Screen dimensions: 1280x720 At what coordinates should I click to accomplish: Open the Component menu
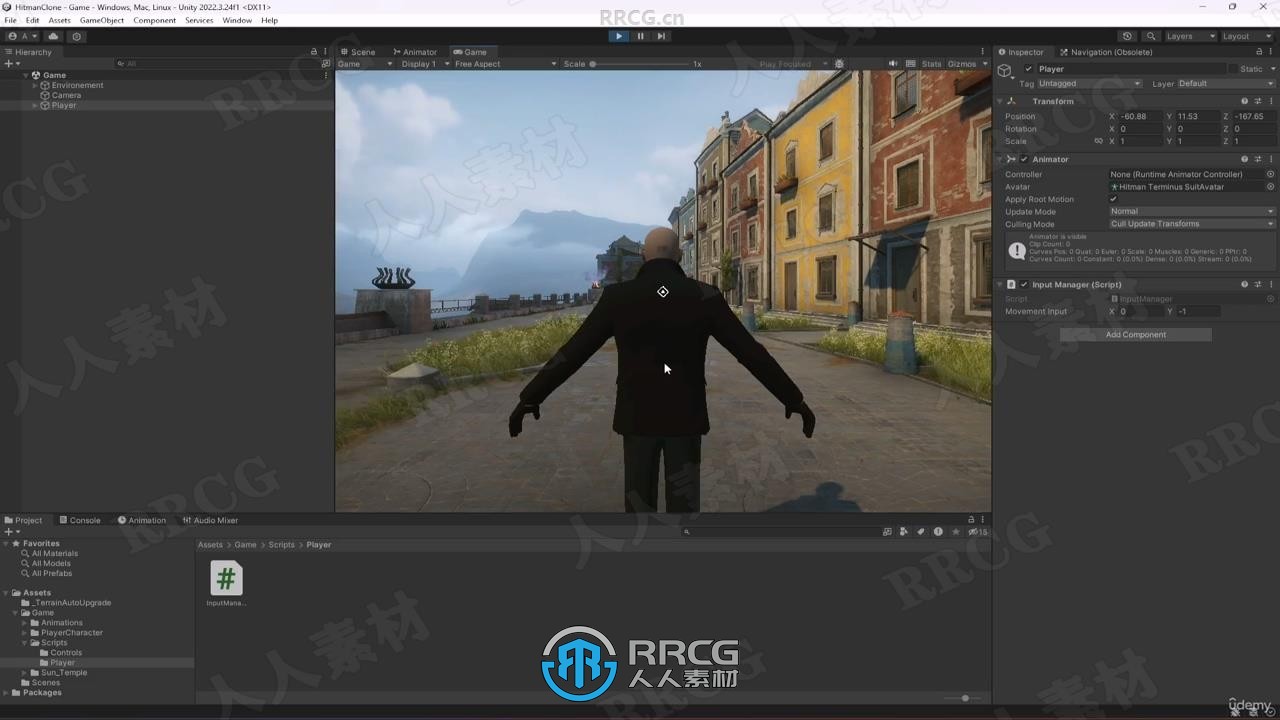[x=154, y=20]
